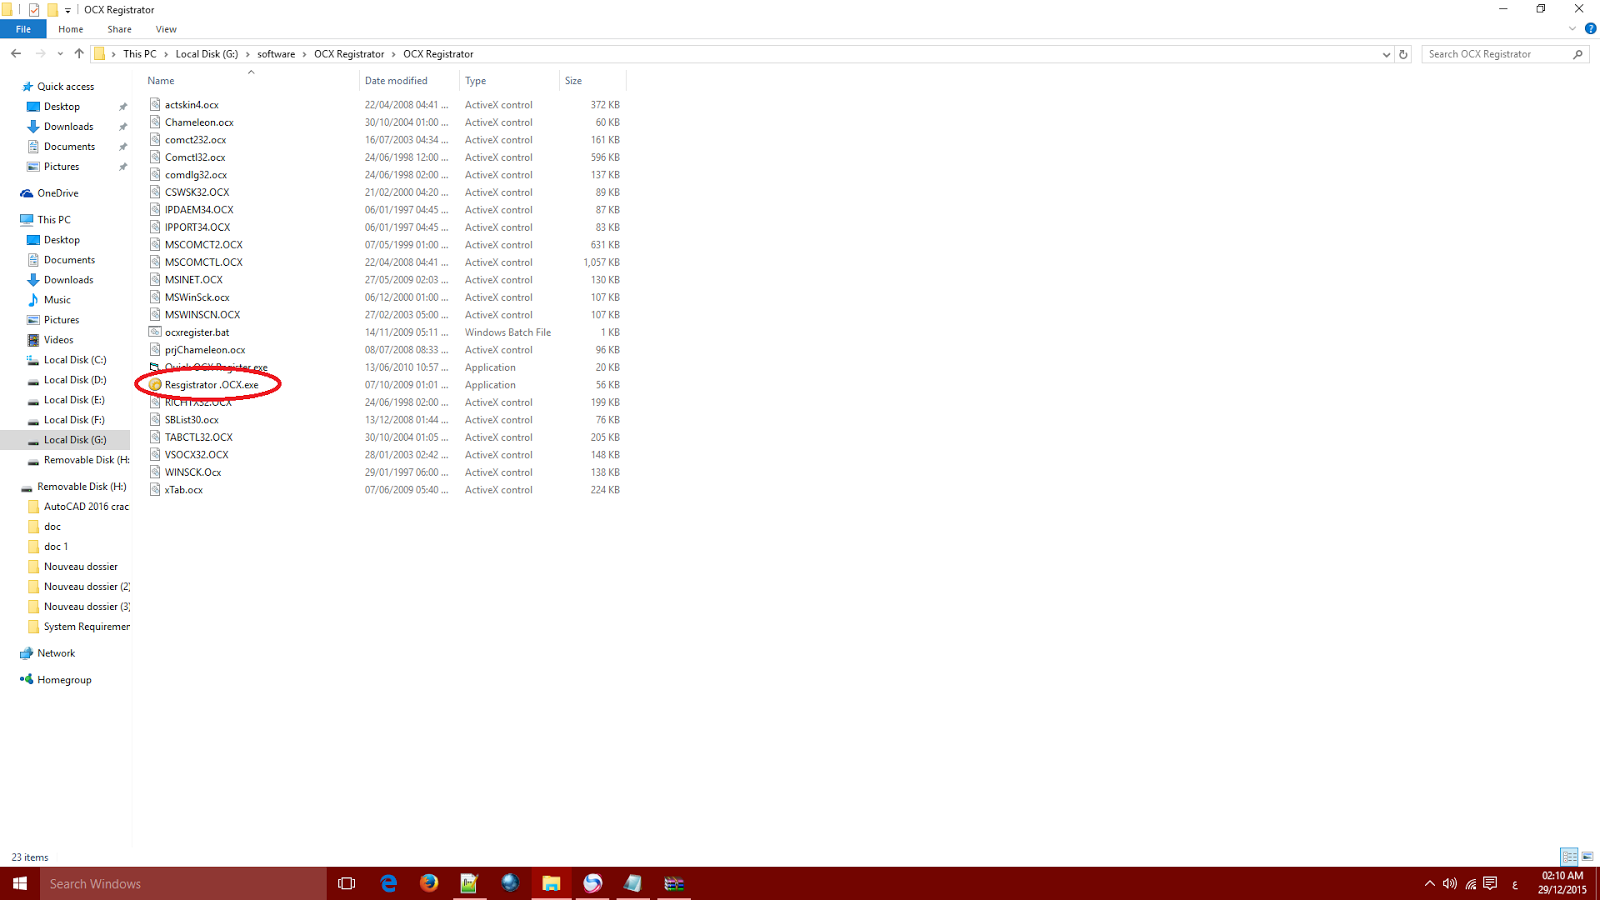Click the Network icon in navigation pane
This screenshot has height=900, width=1600.
pos(27,653)
